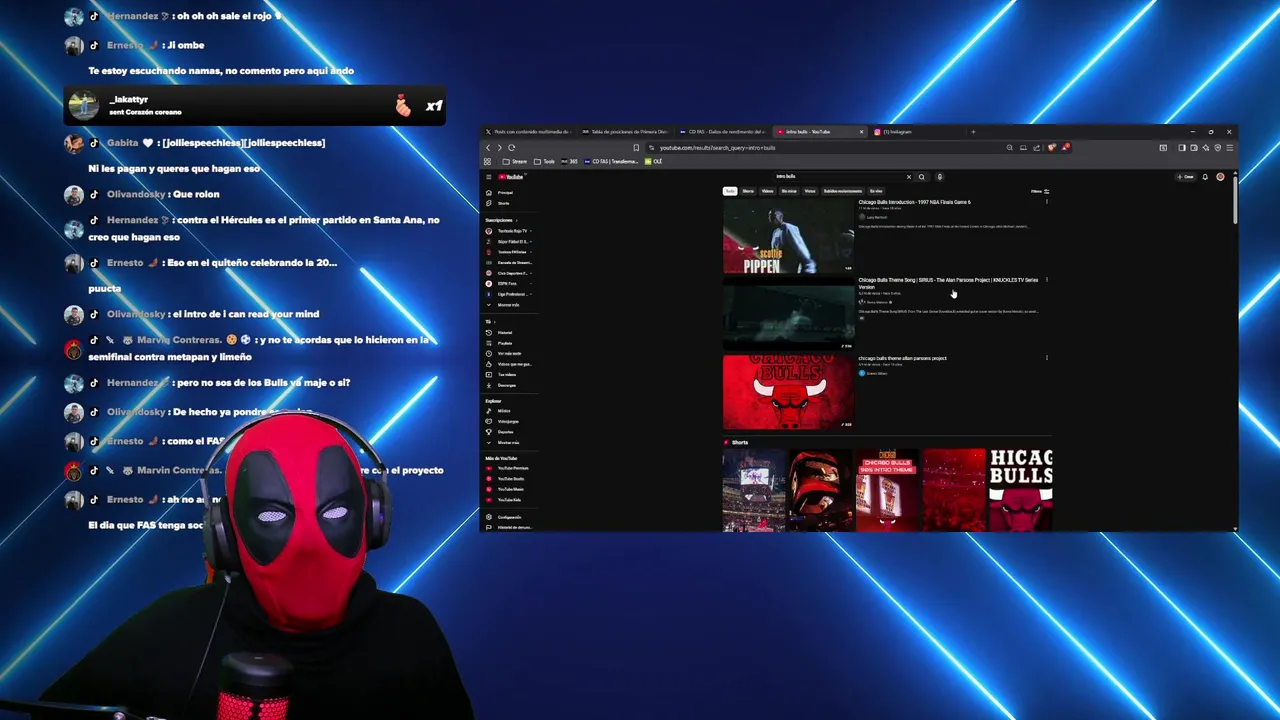Run search with the magnifier button
The height and width of the screenshot is (720, 1280).
click(921, 177)
